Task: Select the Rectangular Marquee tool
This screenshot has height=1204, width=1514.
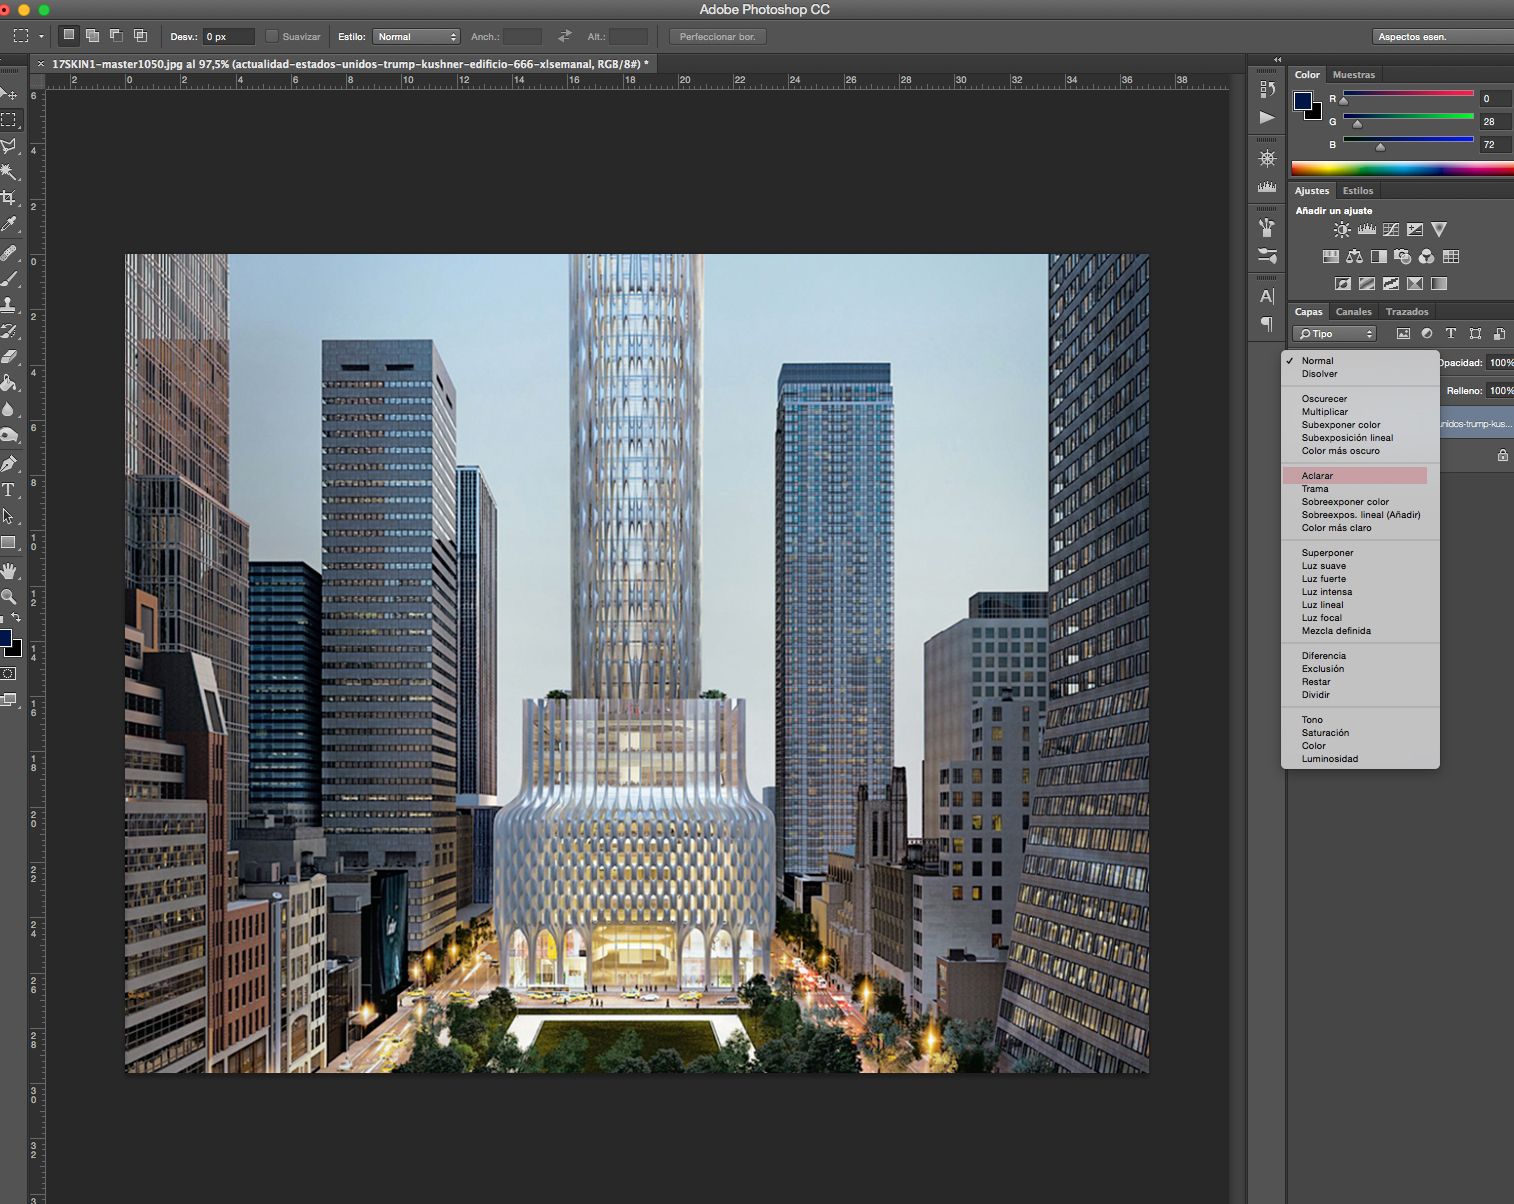Action: [x=9, y=119]
